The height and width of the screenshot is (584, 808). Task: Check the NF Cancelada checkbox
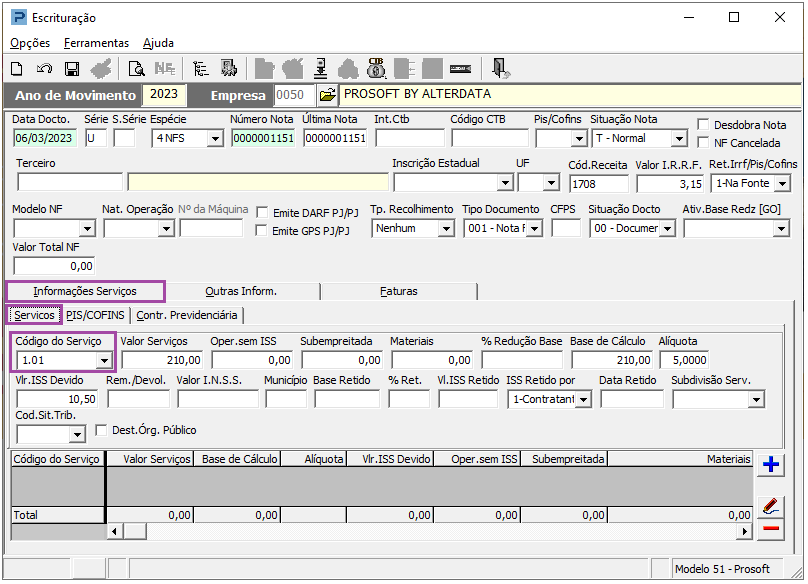coord(703,143)
